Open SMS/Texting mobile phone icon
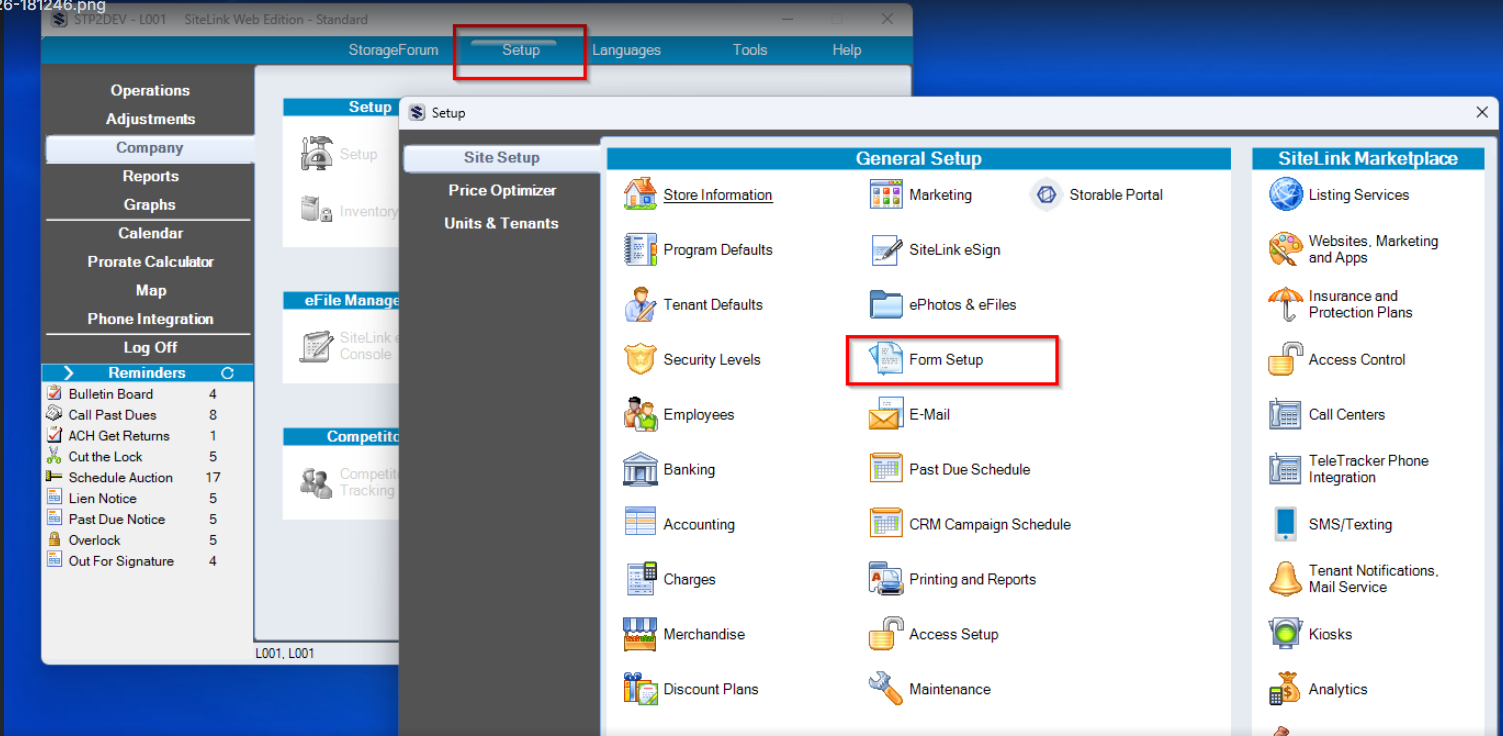Screen dimensions: 1503x736 [1286, 524]
